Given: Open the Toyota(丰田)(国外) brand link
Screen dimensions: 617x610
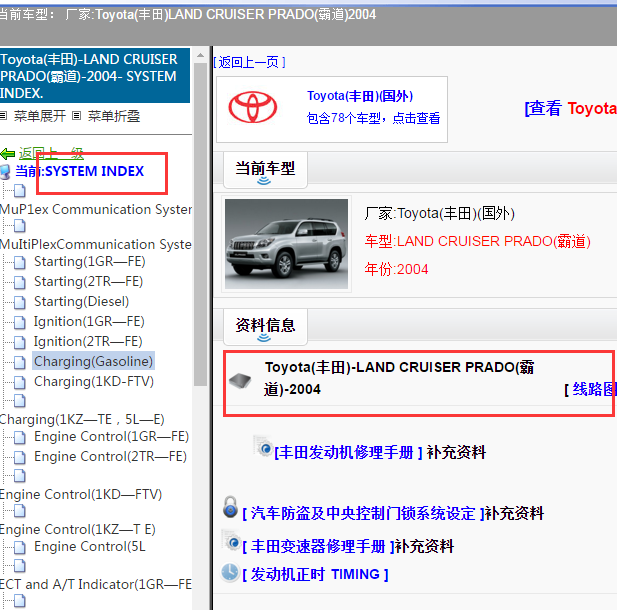Looking at the screenshot, I should click(x=360, y=96).
